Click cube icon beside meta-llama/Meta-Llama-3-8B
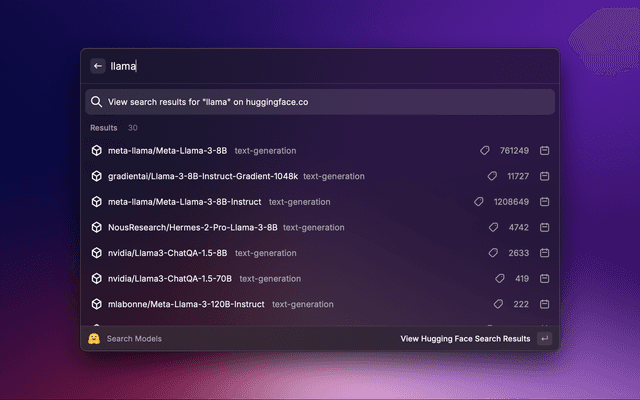The width and height of the screenshot is (640, 400). [x=97, y=151]
